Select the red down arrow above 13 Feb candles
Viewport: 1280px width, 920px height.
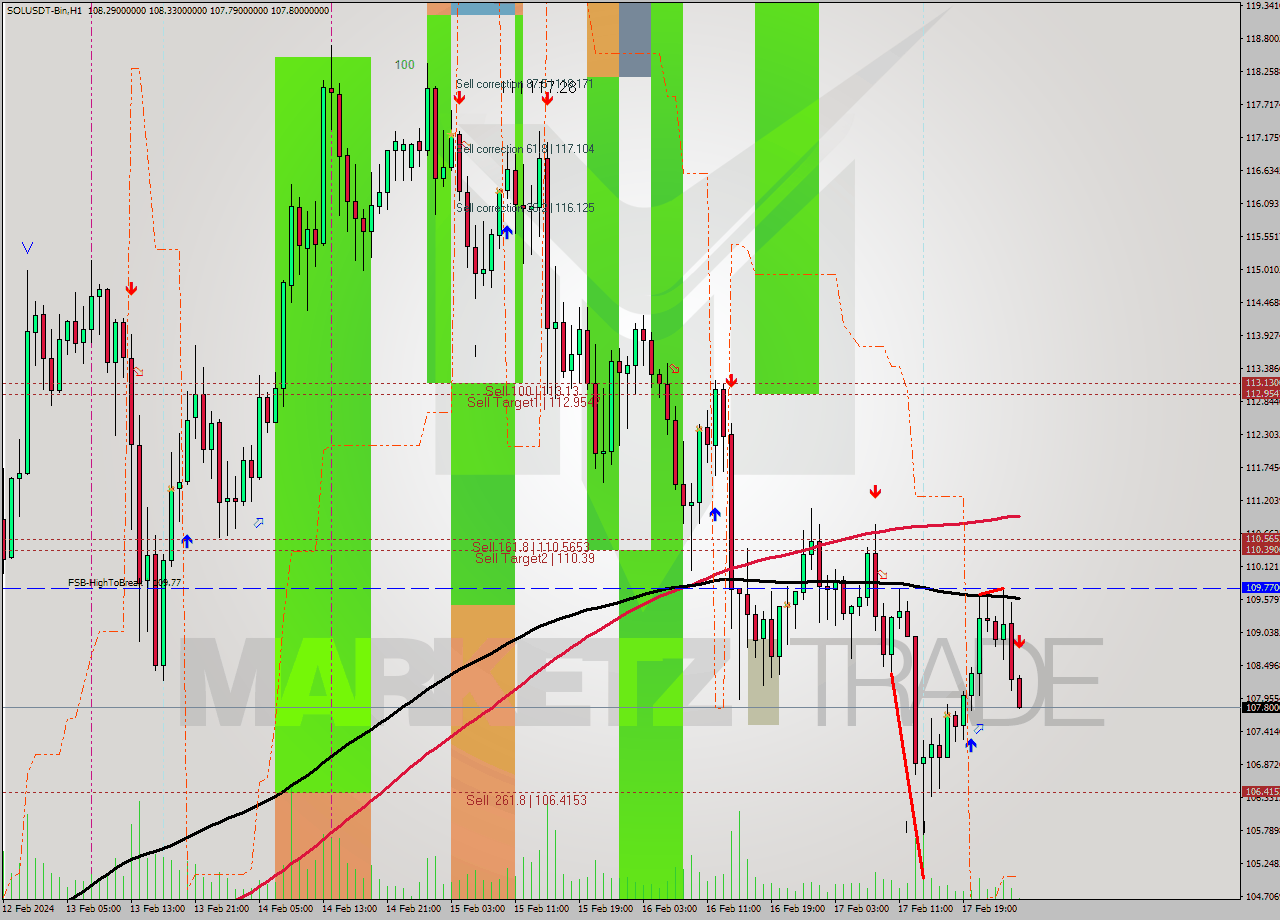tap(131, 289)
